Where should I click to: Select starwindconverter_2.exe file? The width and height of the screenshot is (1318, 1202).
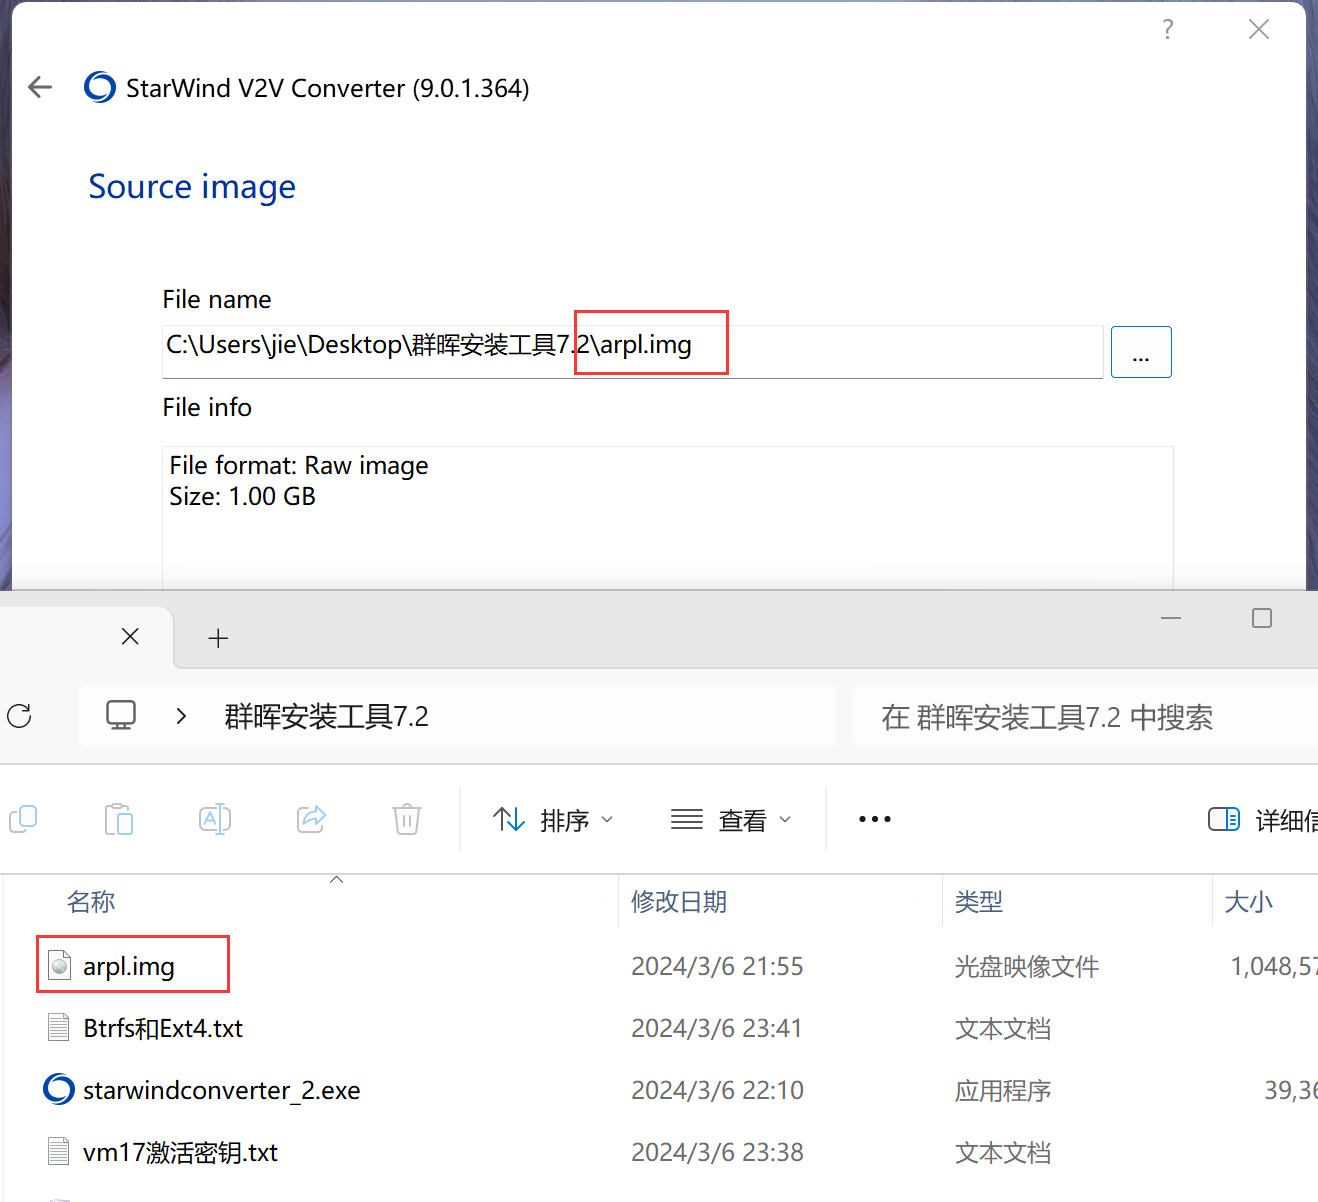pos(222,1090)
